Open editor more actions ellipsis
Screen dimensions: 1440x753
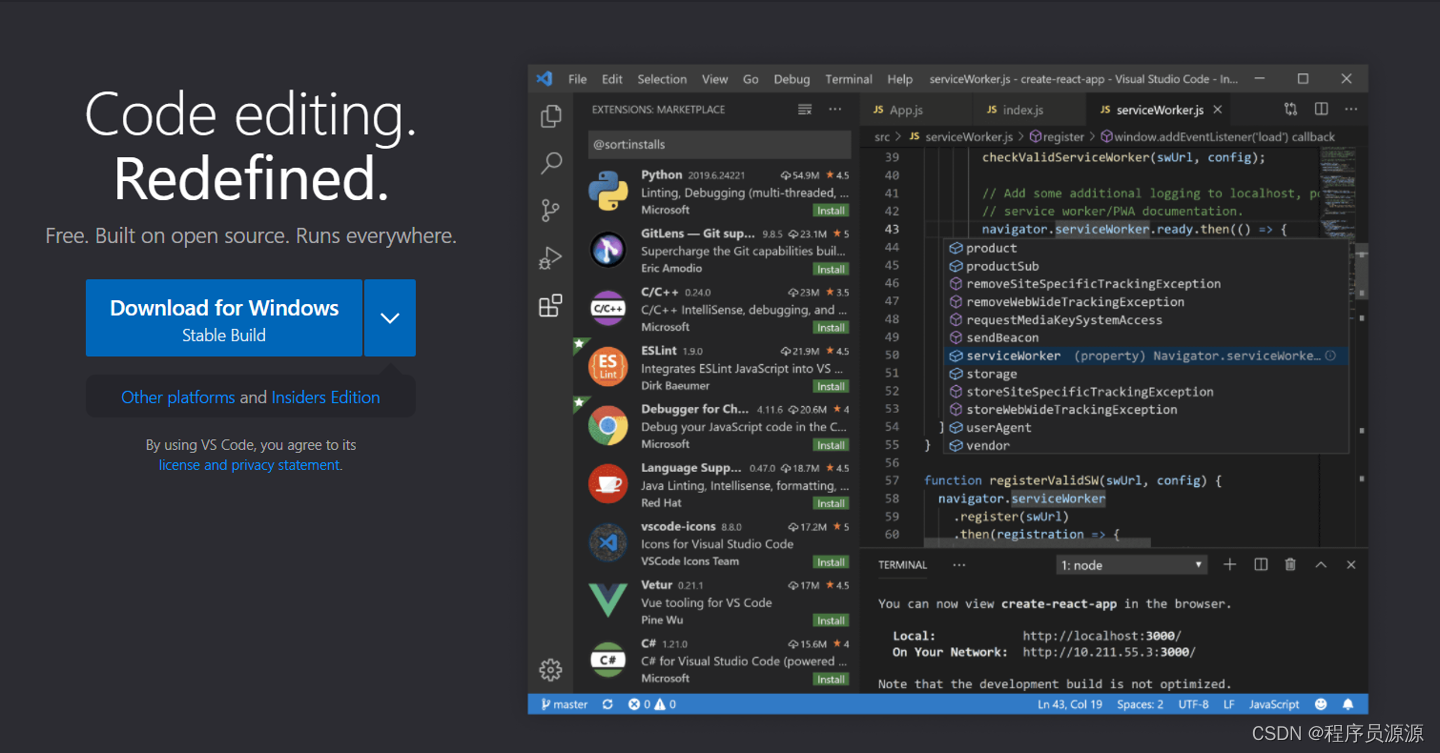pyautogui.click(x=1351, y=109)
